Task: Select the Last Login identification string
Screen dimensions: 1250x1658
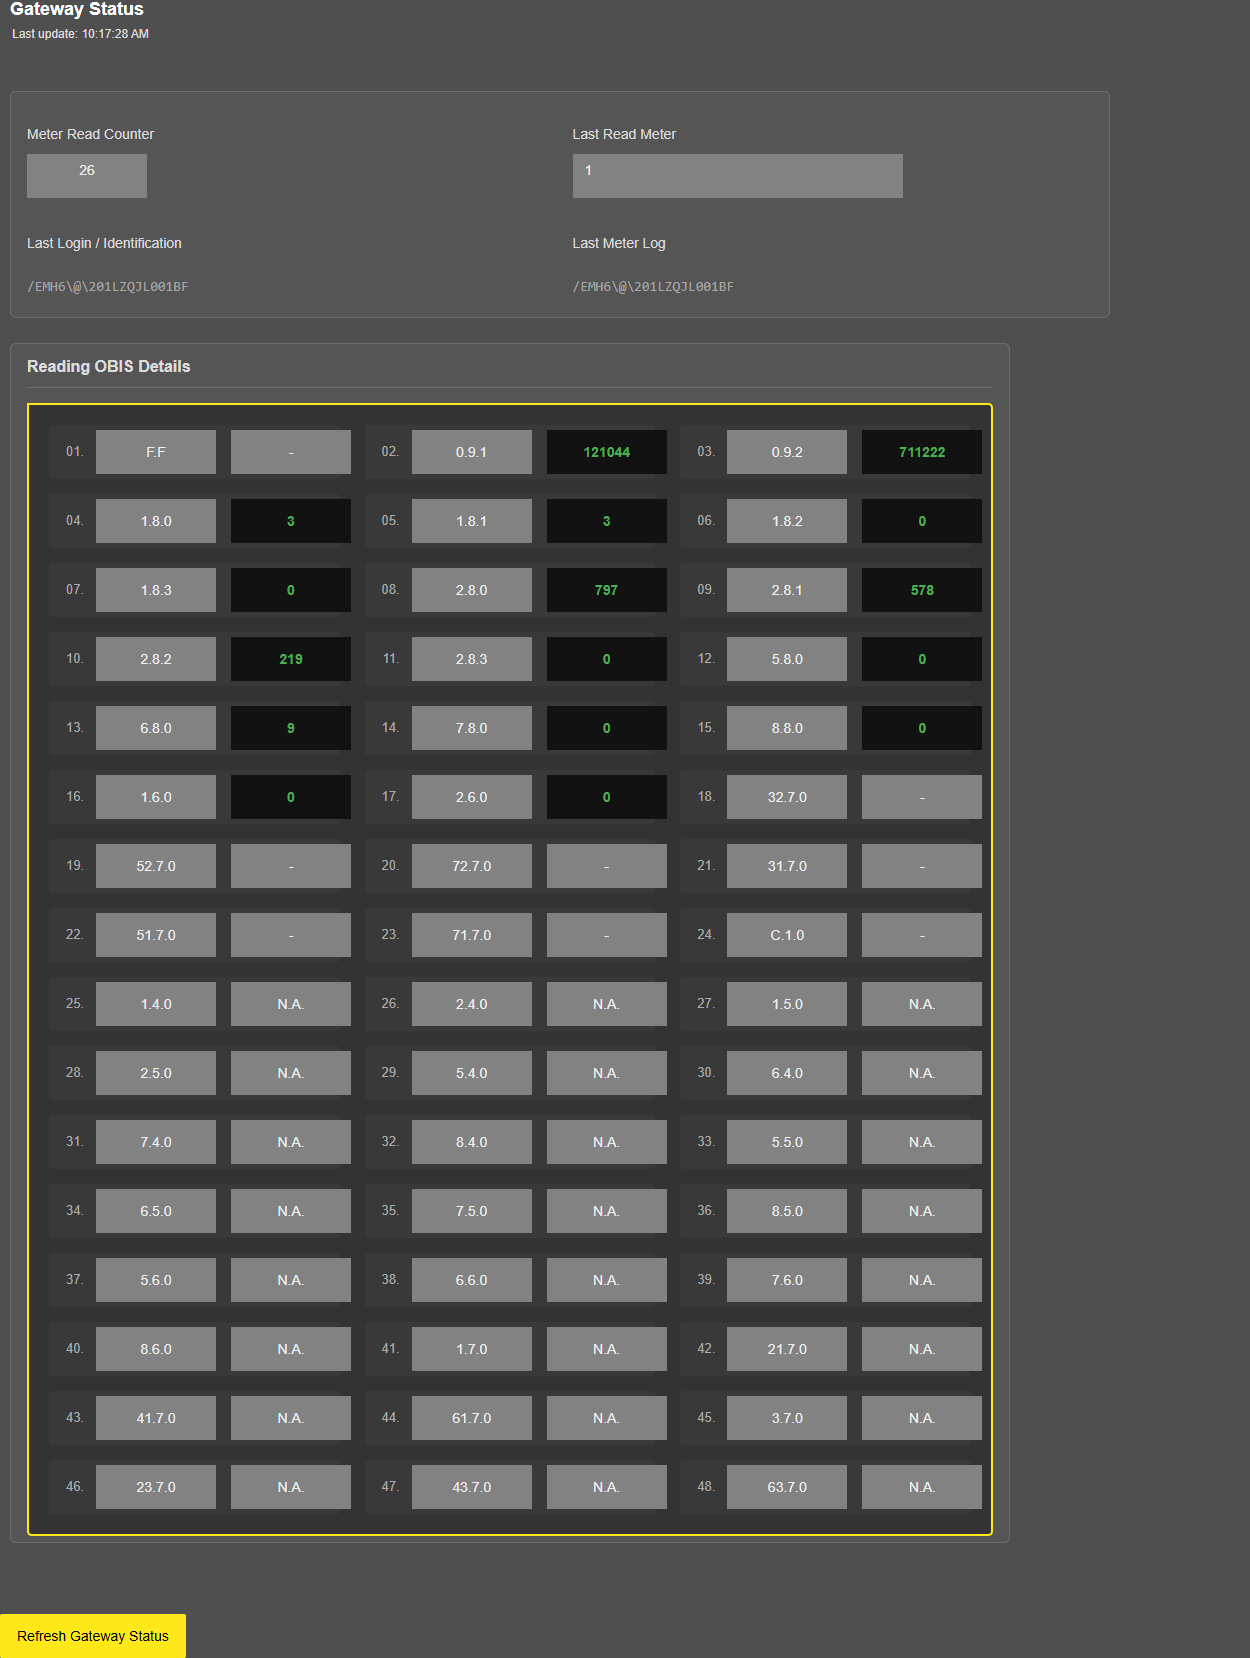Action: click(x=108, y=287)
